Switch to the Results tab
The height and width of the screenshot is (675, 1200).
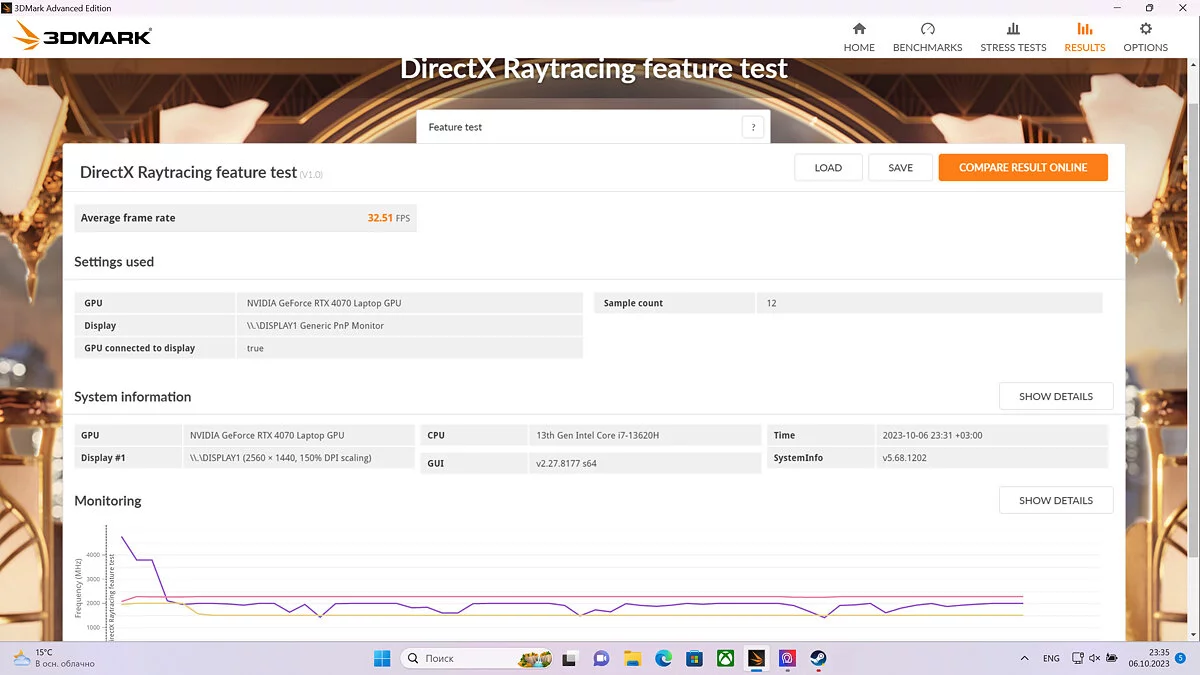(x=1084, y=37)
